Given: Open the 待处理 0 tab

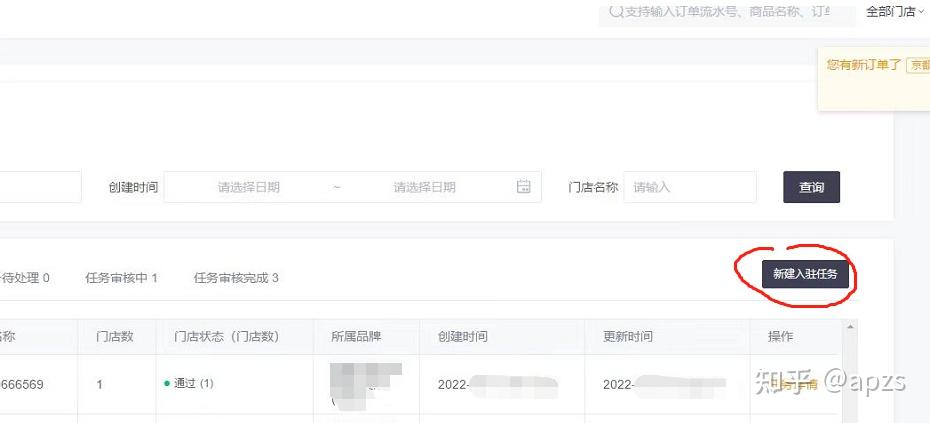Looking at the screenshot, I should click(25, 278).
